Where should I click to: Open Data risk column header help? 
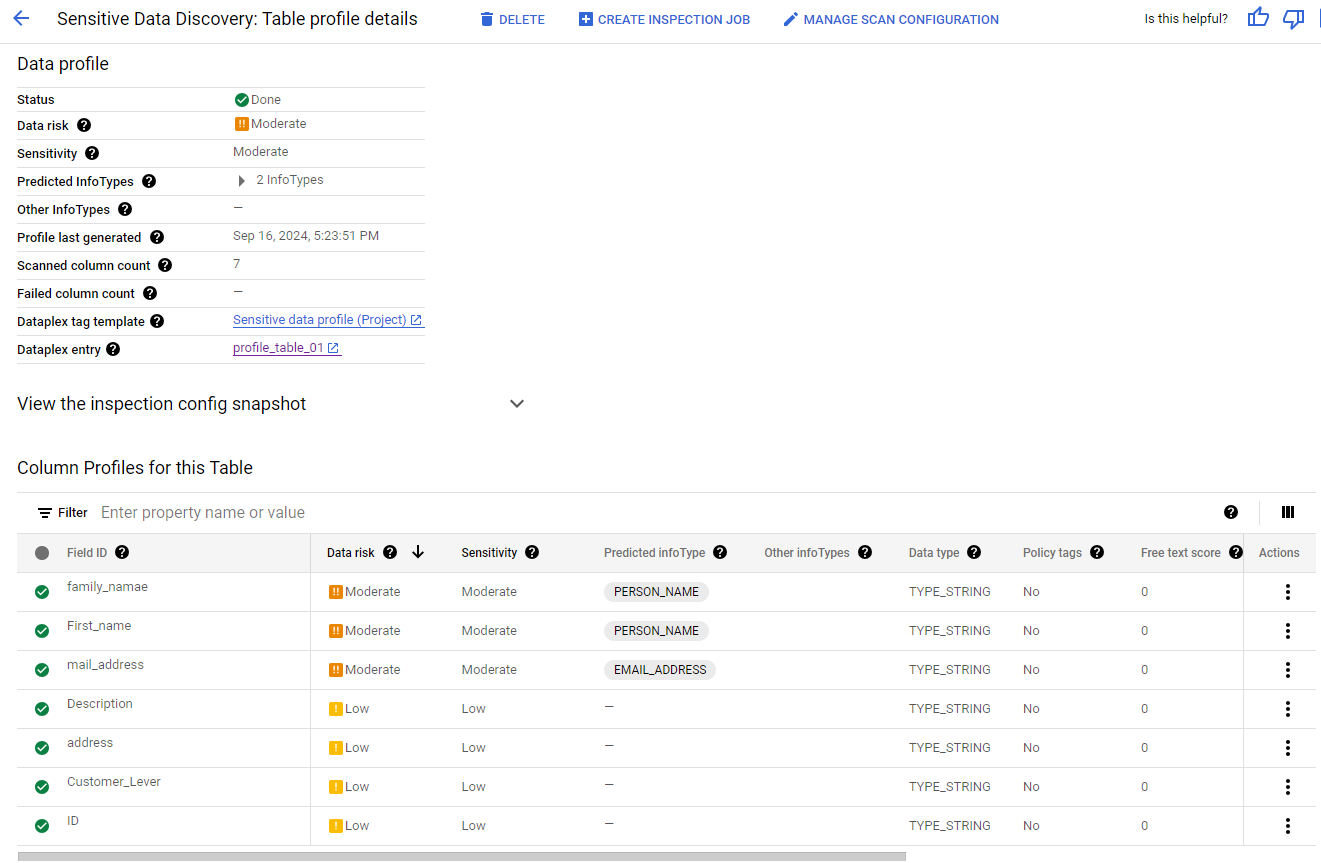(x=390, y=553)
